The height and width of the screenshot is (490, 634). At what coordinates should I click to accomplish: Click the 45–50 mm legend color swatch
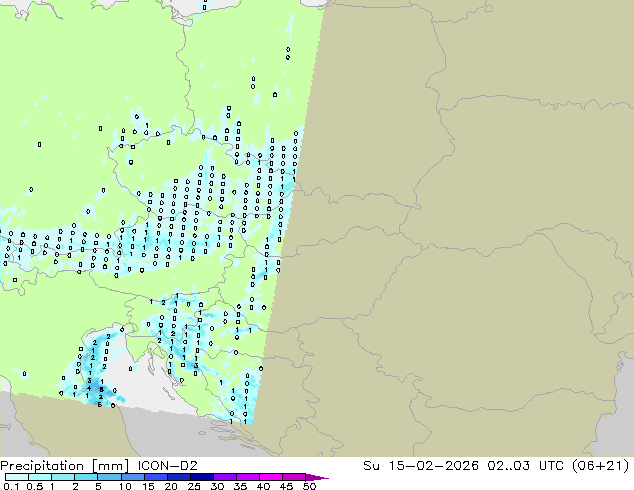tap(294, 477)
